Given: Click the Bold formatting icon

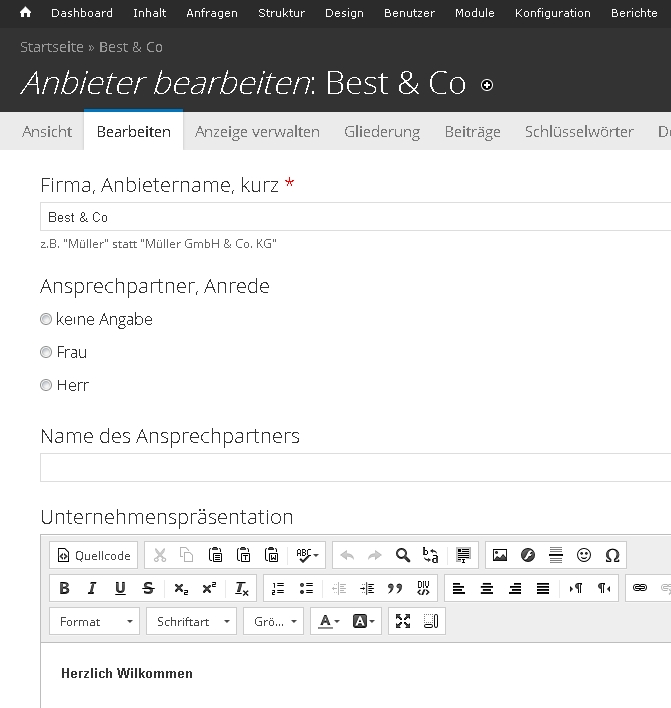Looking at the screenshot, I should point(65,588).
